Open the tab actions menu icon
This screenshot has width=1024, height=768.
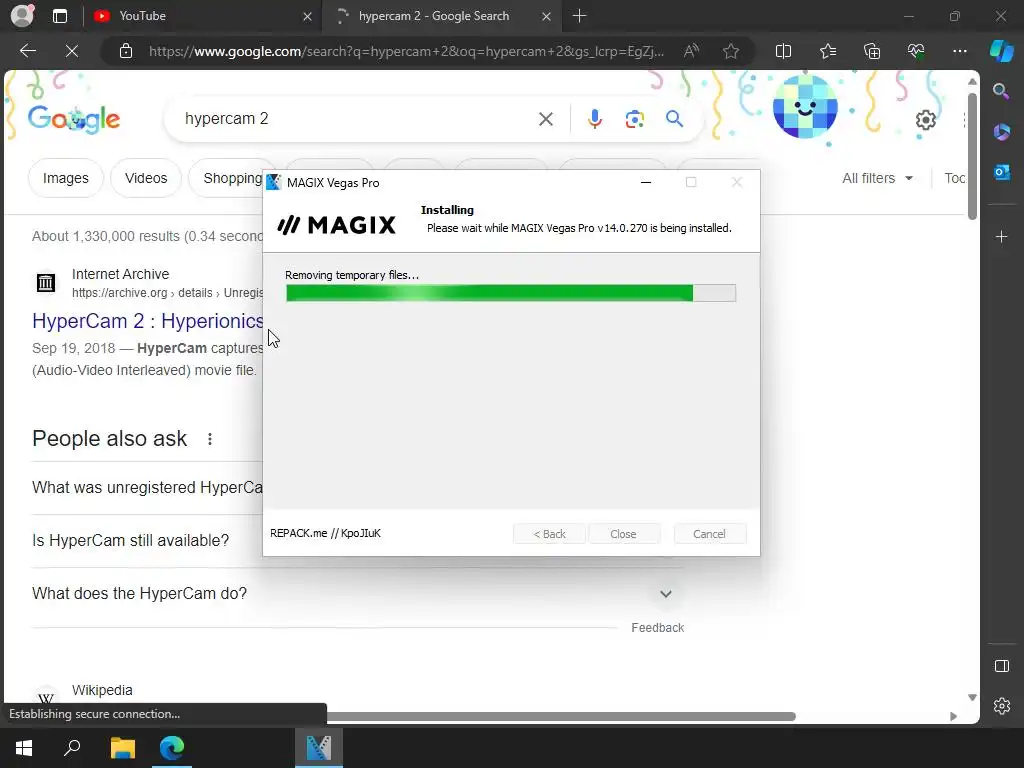click(x=59, y=16)
